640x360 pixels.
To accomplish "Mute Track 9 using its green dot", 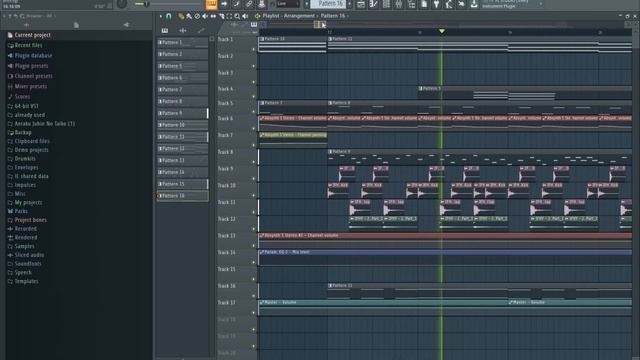I will [253, 179].
